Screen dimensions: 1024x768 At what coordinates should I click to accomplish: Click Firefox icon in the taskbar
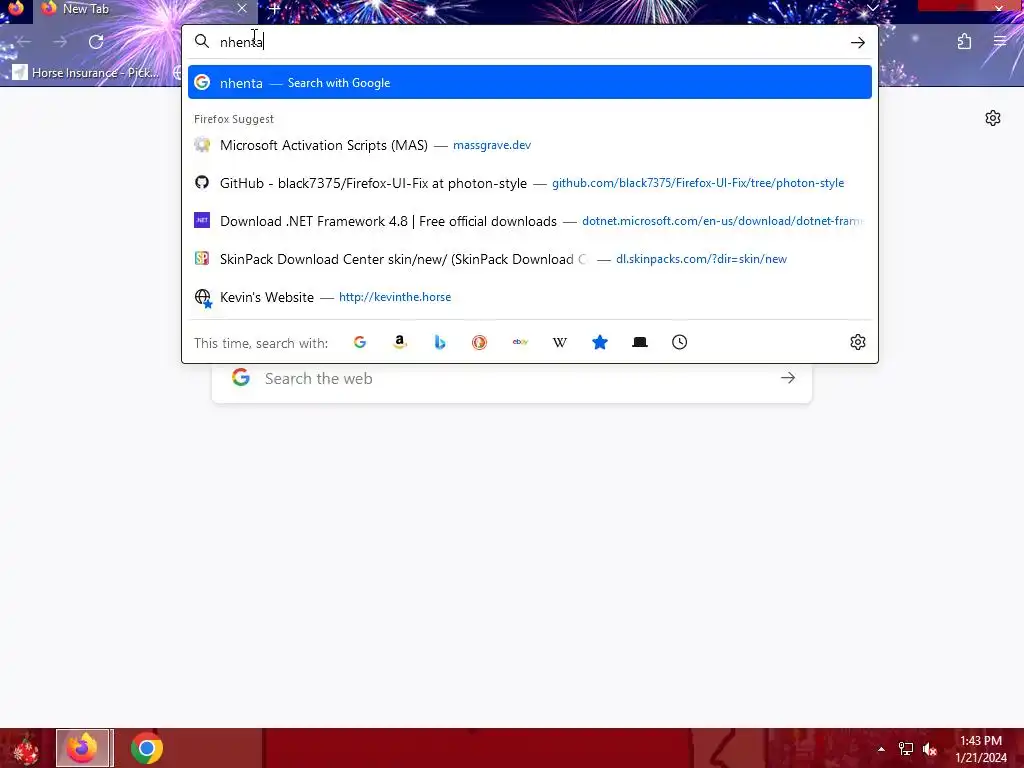[84, 748]
